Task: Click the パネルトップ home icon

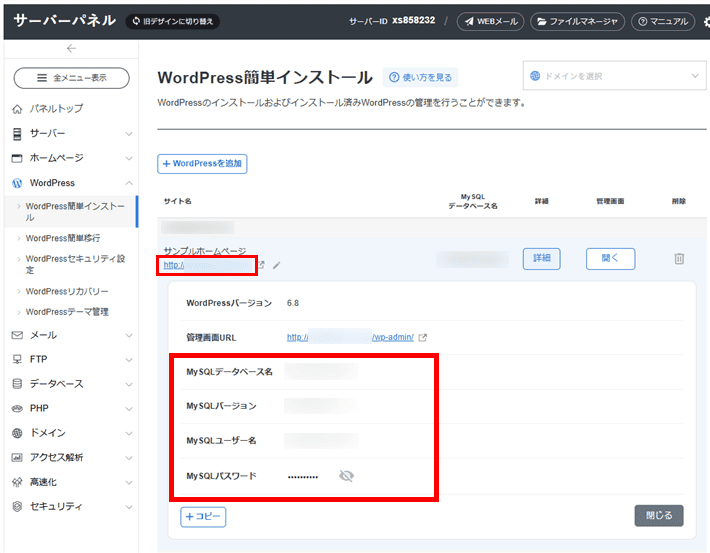Action: click(17, 109)
